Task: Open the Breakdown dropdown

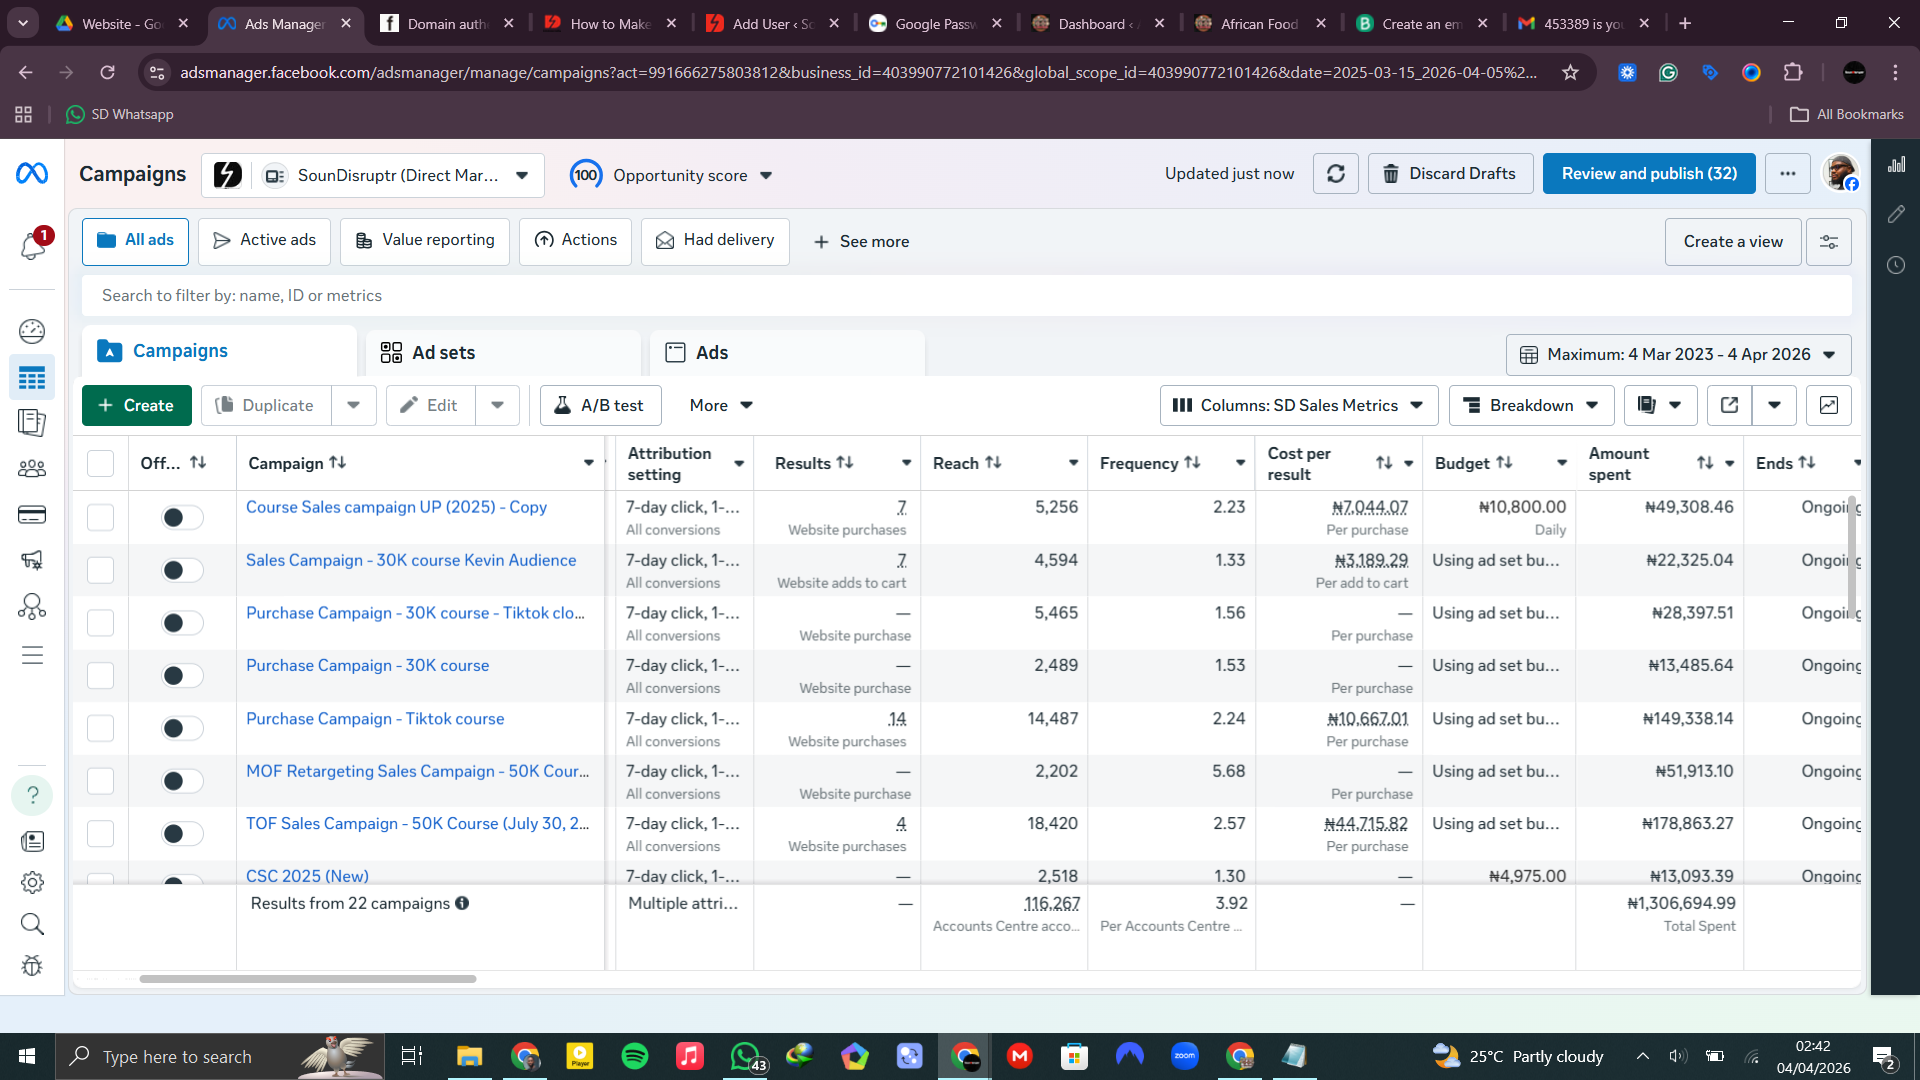Action: tap(1531, 405)
